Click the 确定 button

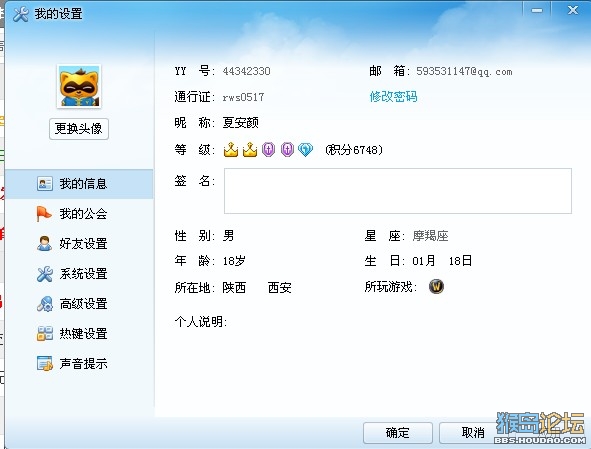click(398, 433)
